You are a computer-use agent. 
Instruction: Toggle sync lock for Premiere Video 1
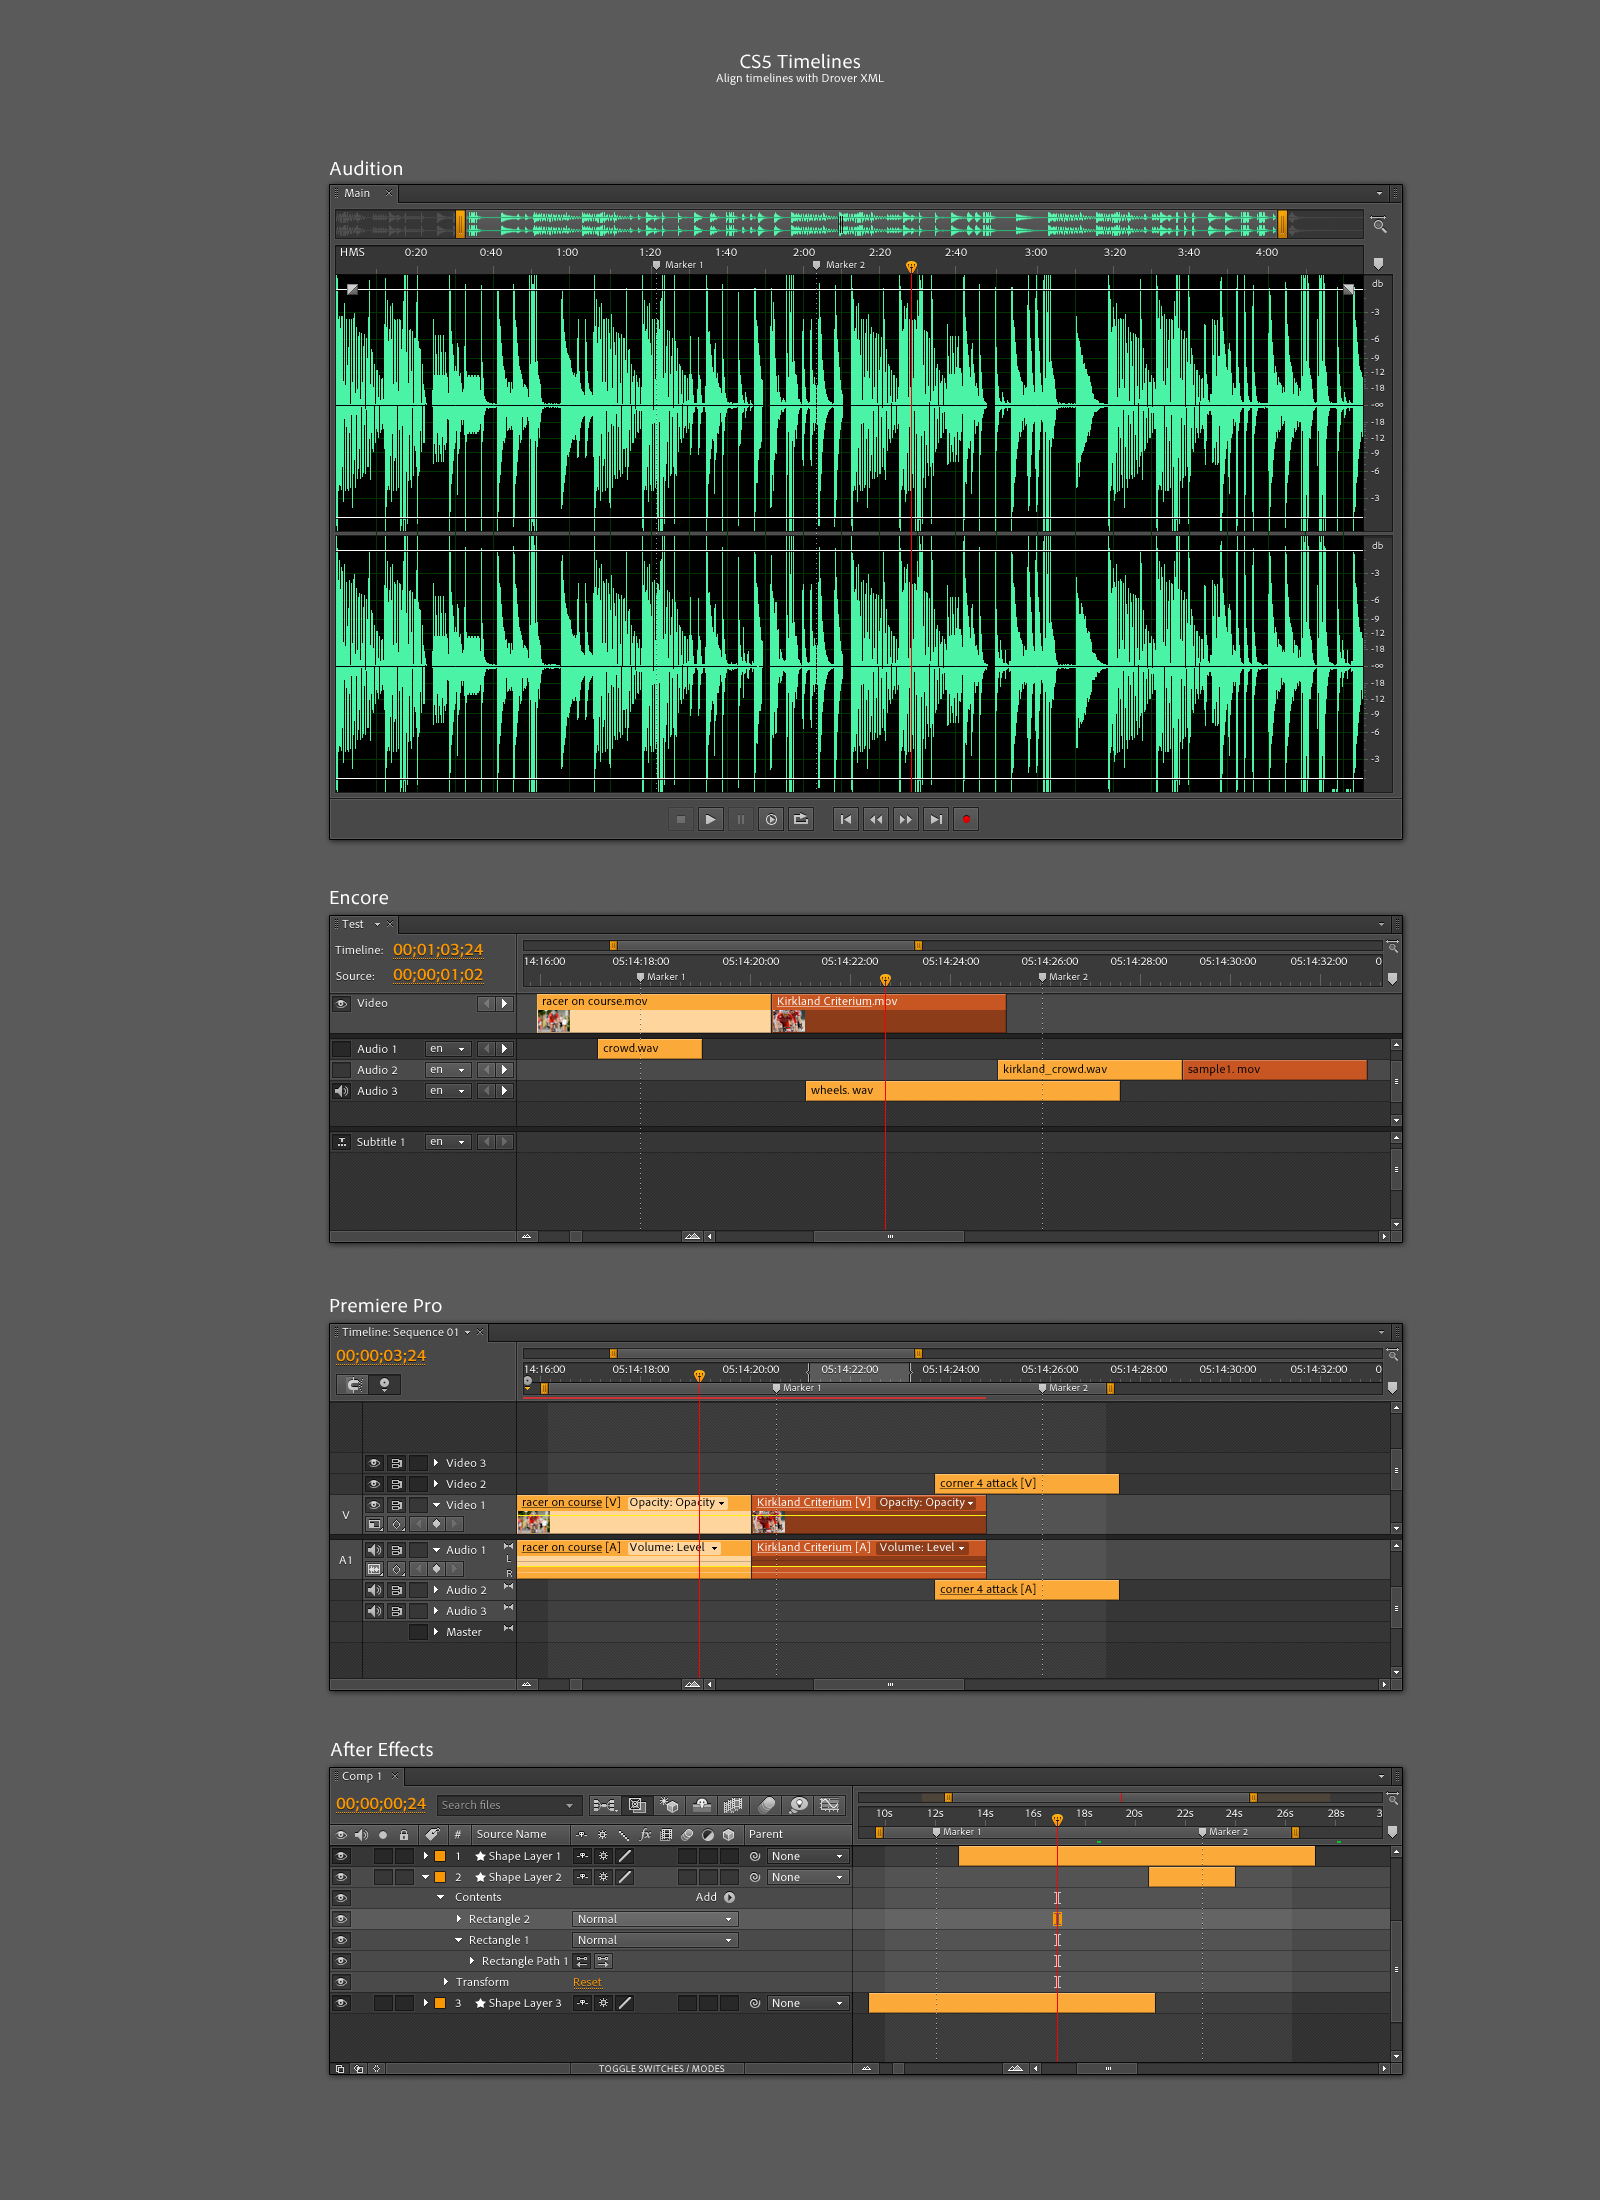click(396, 1505)
